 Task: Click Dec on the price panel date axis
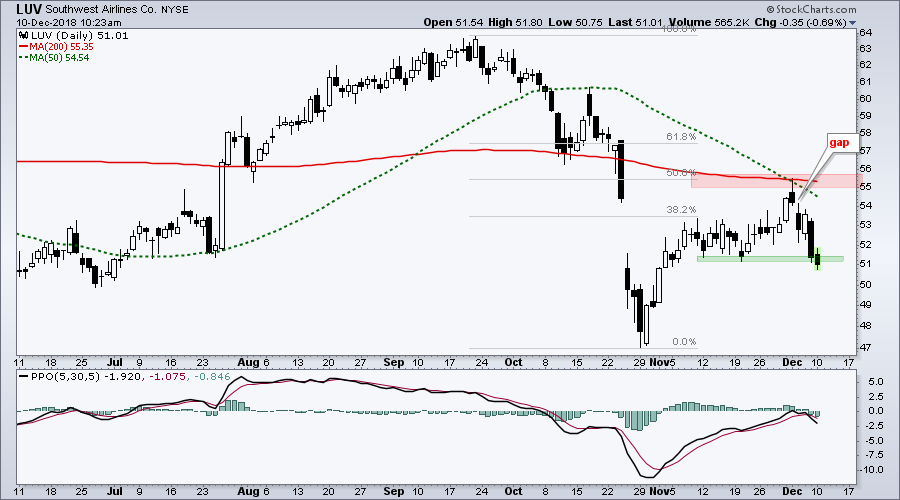(x=792, y=362)
